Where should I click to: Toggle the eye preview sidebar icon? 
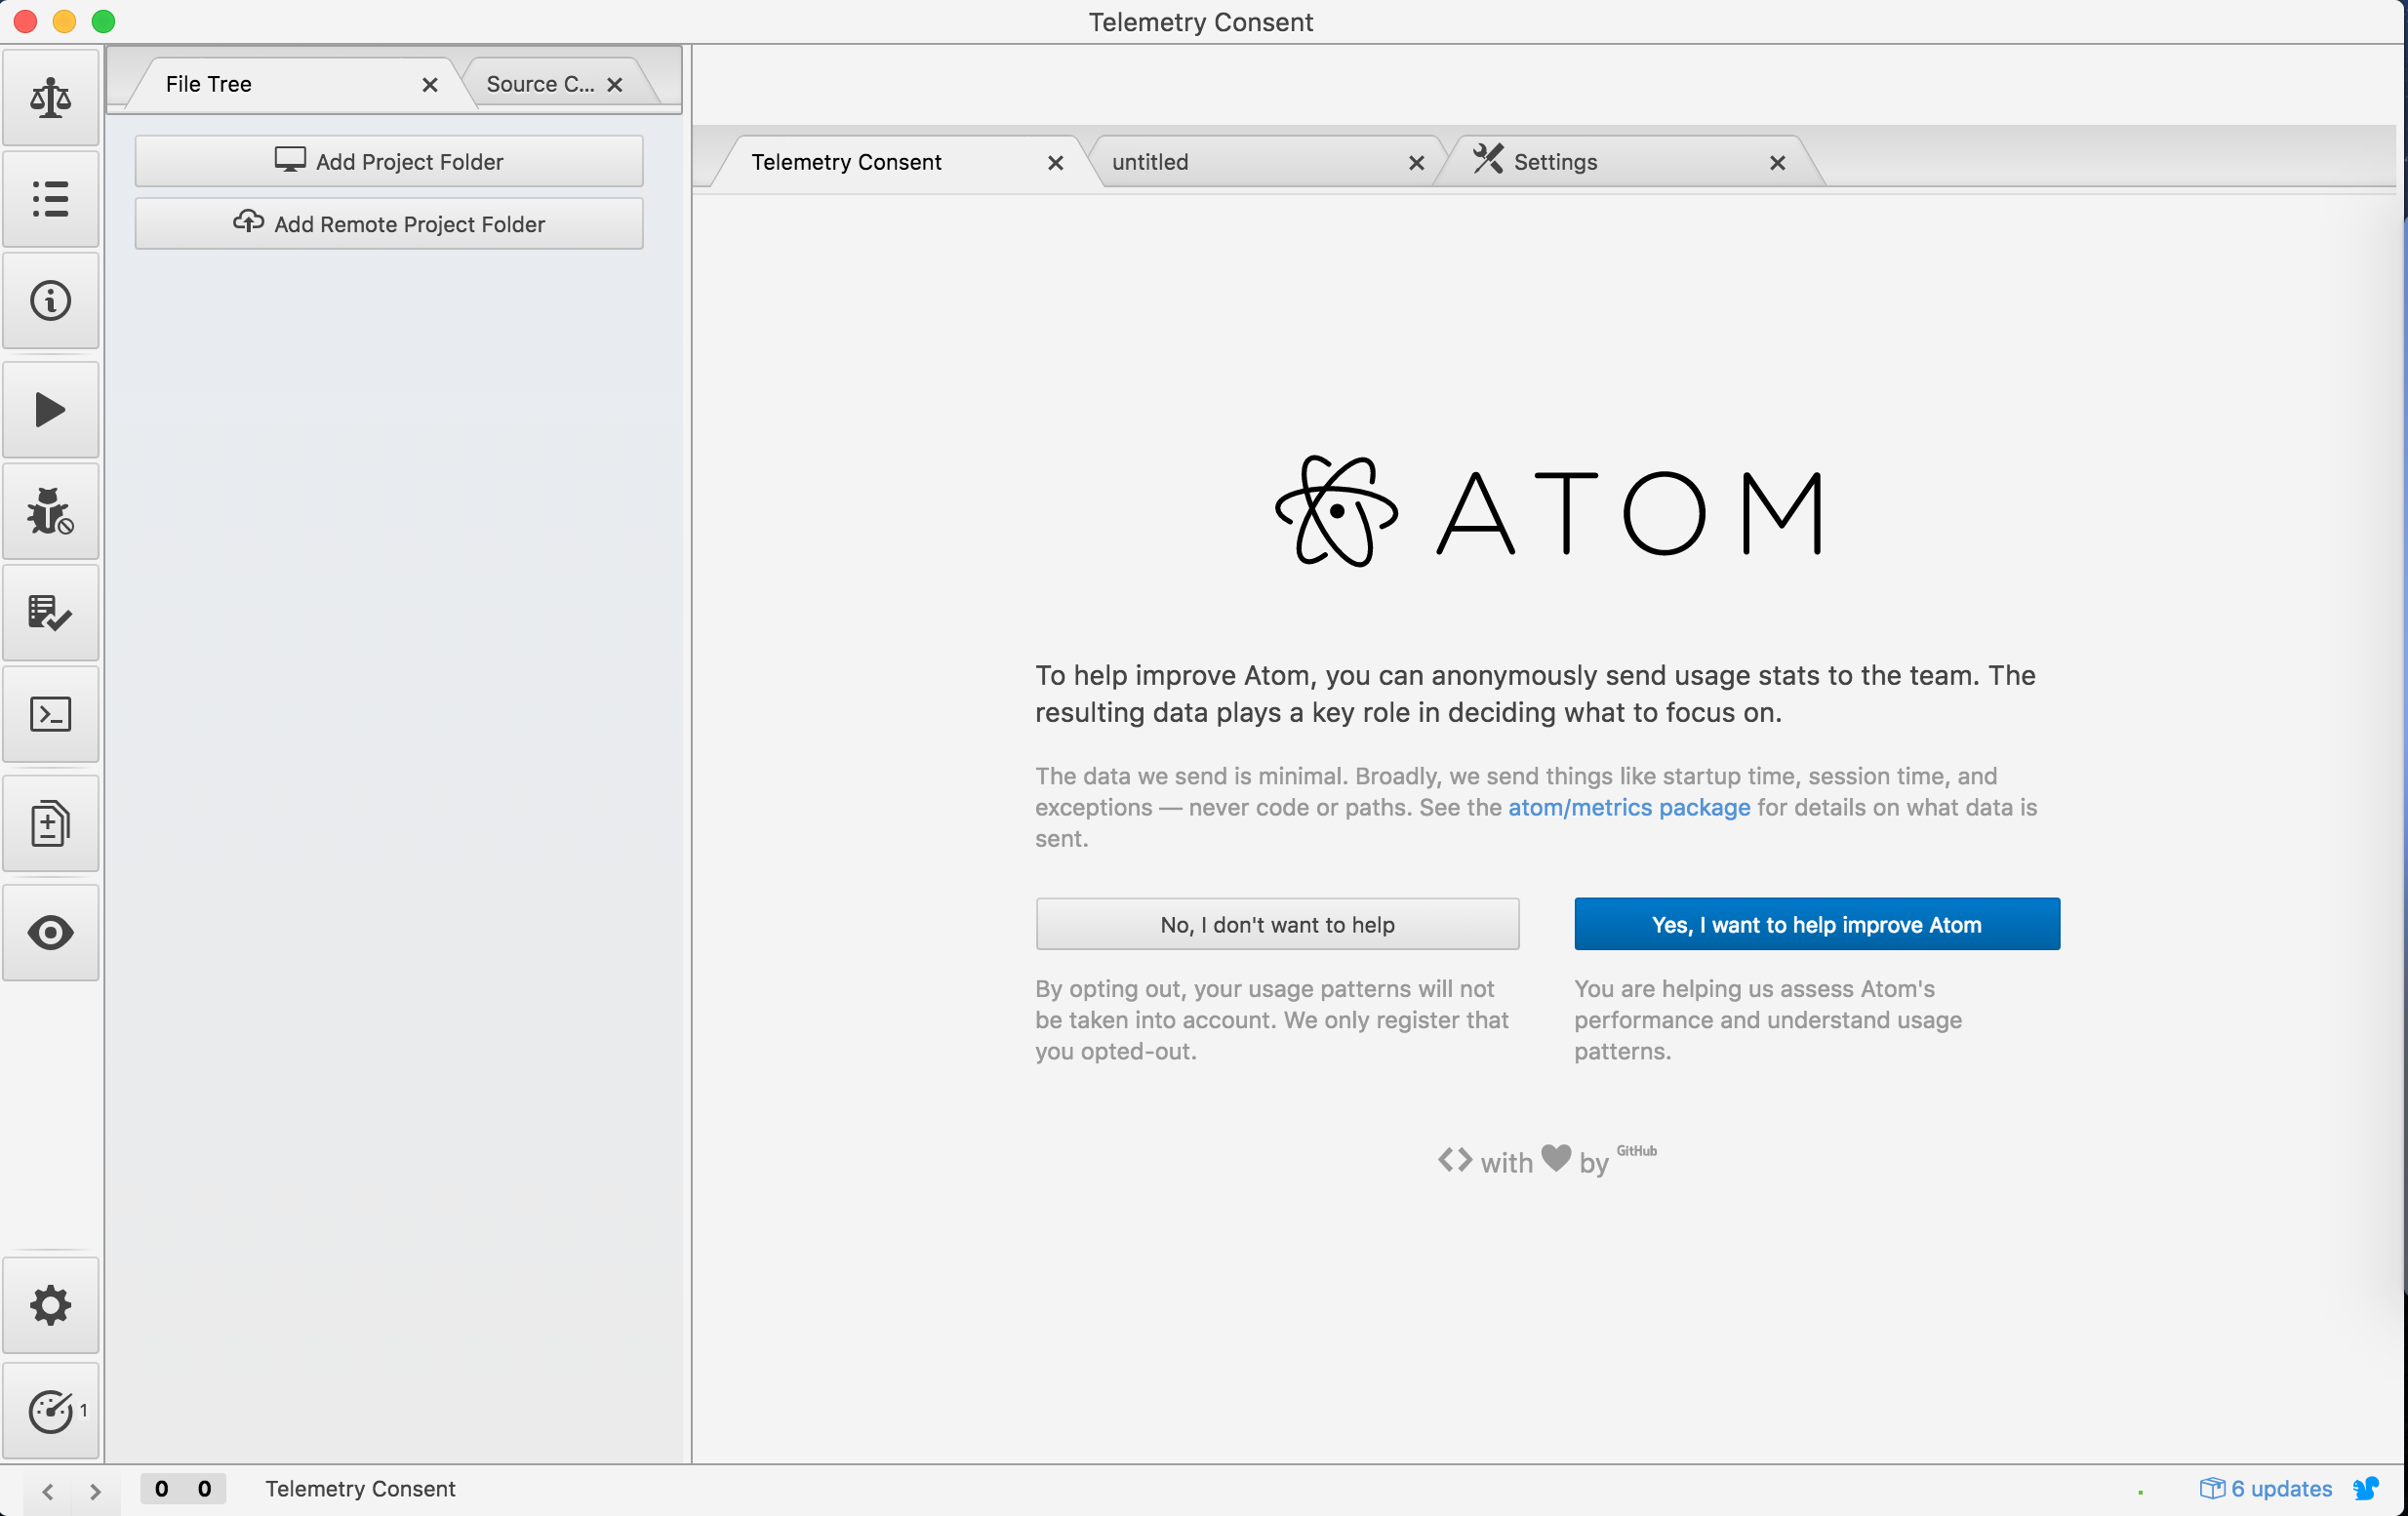click(x=50, y=932)
